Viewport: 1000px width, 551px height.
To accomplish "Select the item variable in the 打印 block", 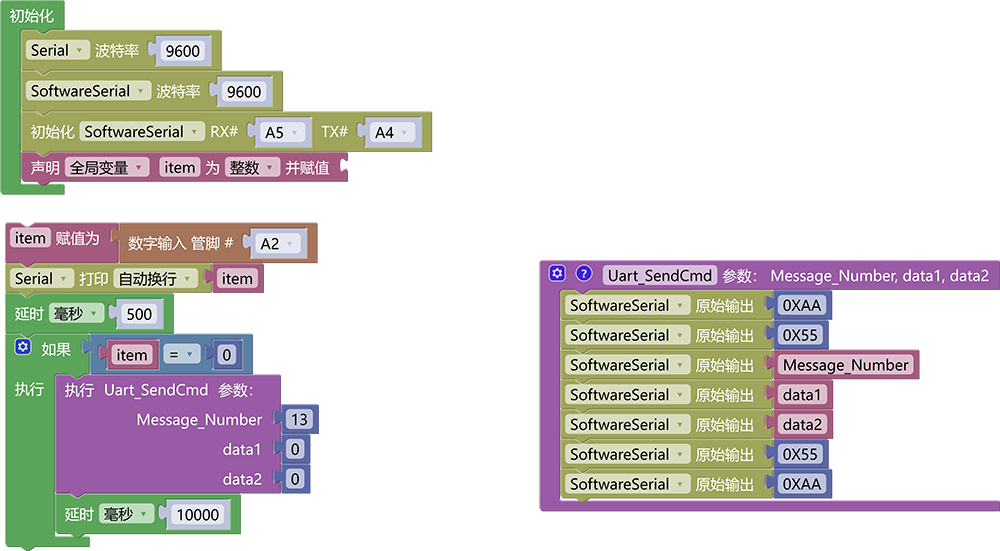I will (x=237, y=279).
